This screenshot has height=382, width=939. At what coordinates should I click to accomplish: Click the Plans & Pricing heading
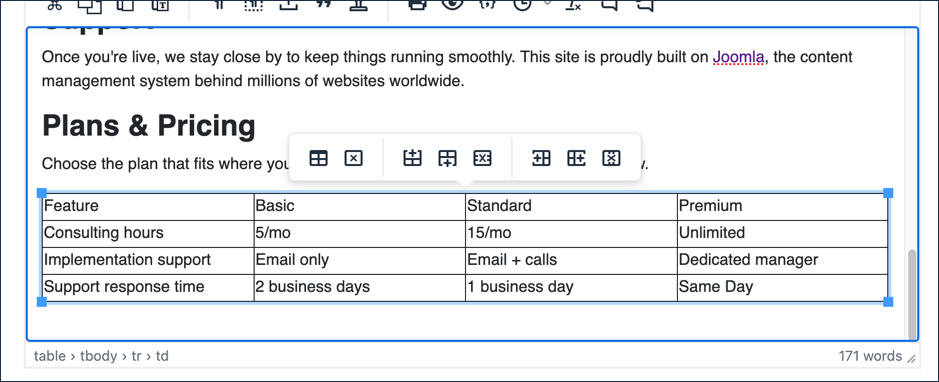pos(149,126)
